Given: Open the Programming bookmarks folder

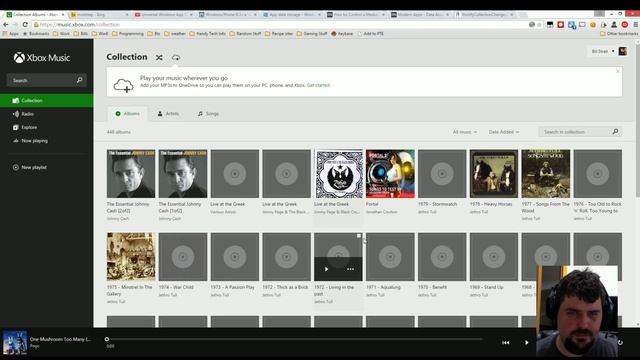Looking at the screenshot, I should (x=128, y=34).
